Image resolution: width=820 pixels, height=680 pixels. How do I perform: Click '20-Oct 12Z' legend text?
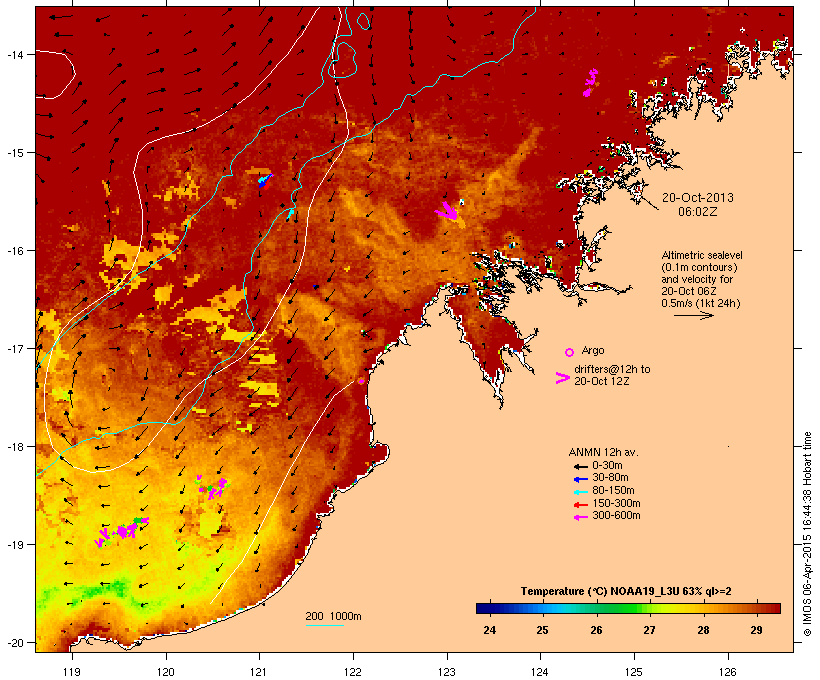click(x=602, y=381)
